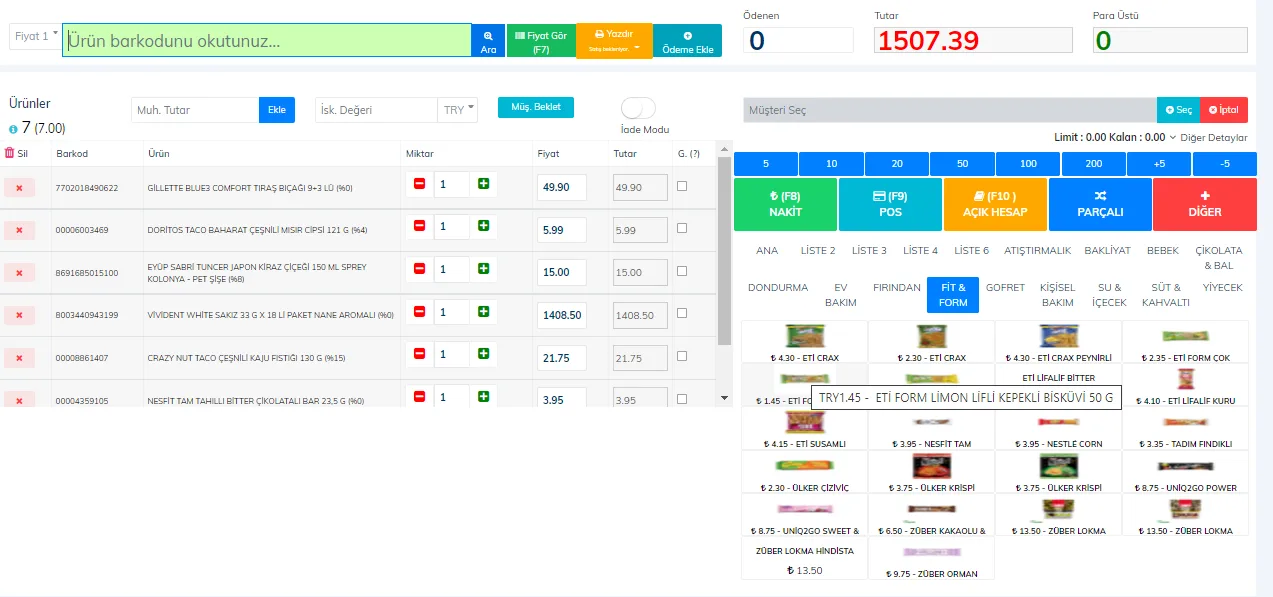Click the magnifier Ara search button
The image size is (1273, 597).
[488, 40]
